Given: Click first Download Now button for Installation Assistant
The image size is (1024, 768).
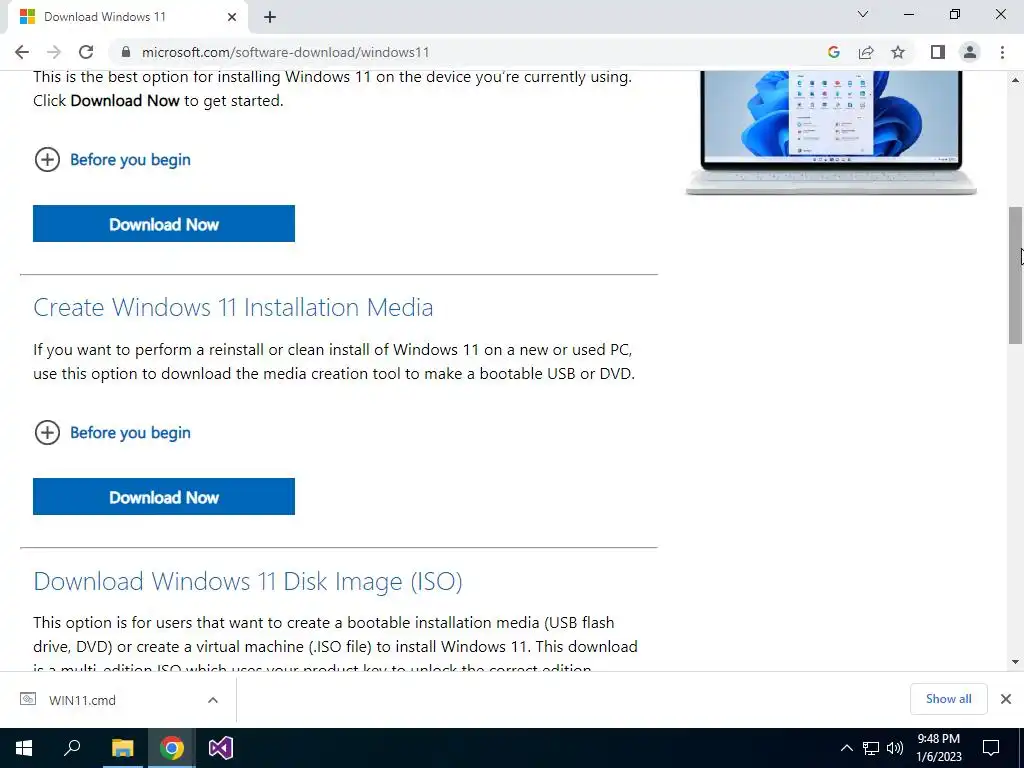Looking at the screenshot, I should pyautogui.click(x=164, y=224).
